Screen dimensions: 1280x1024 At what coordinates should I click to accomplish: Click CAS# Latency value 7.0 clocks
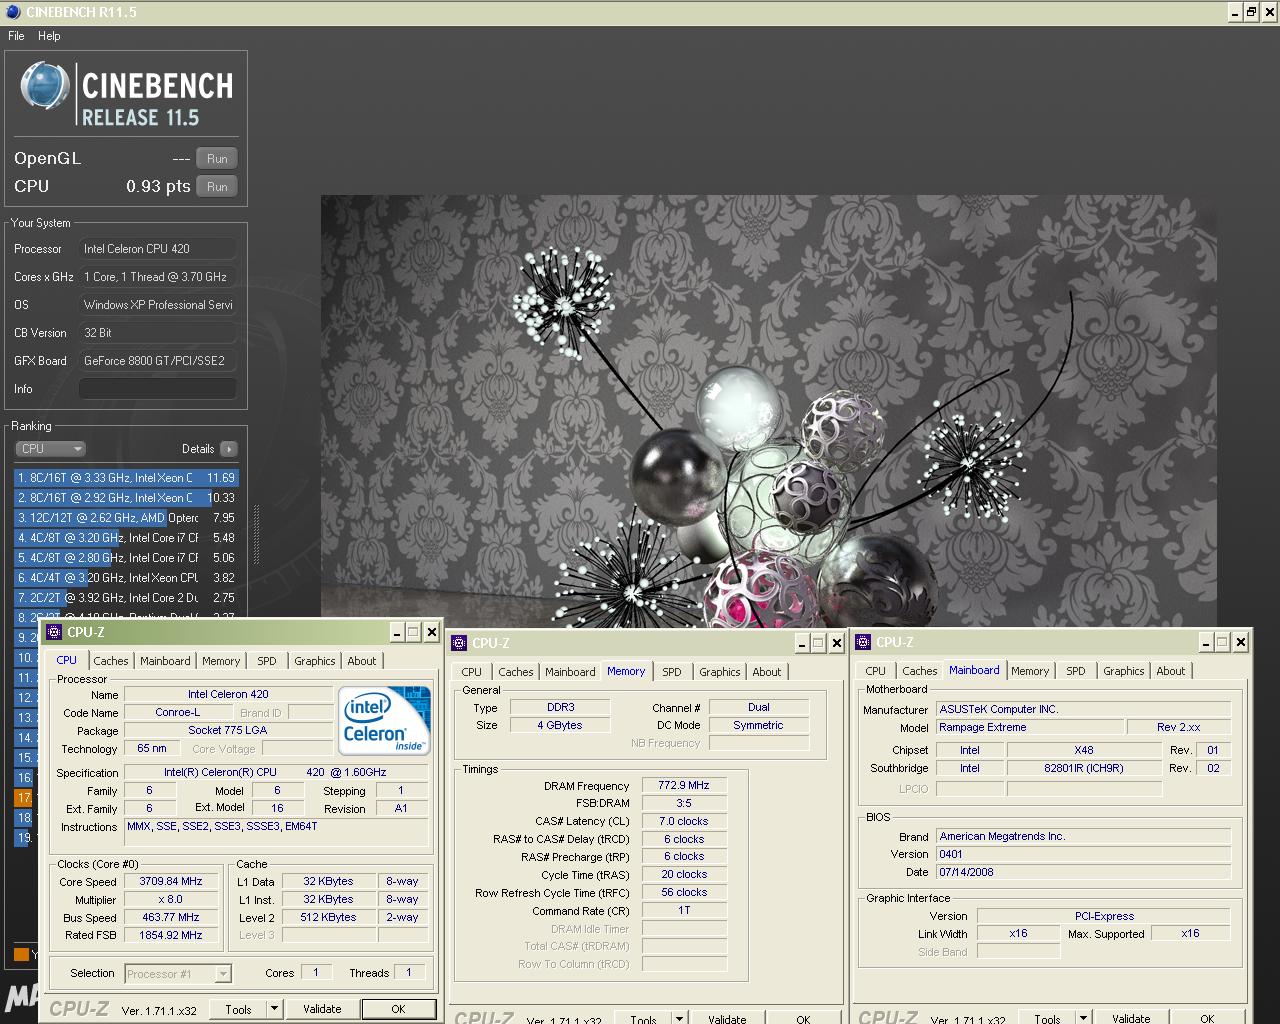684,821
